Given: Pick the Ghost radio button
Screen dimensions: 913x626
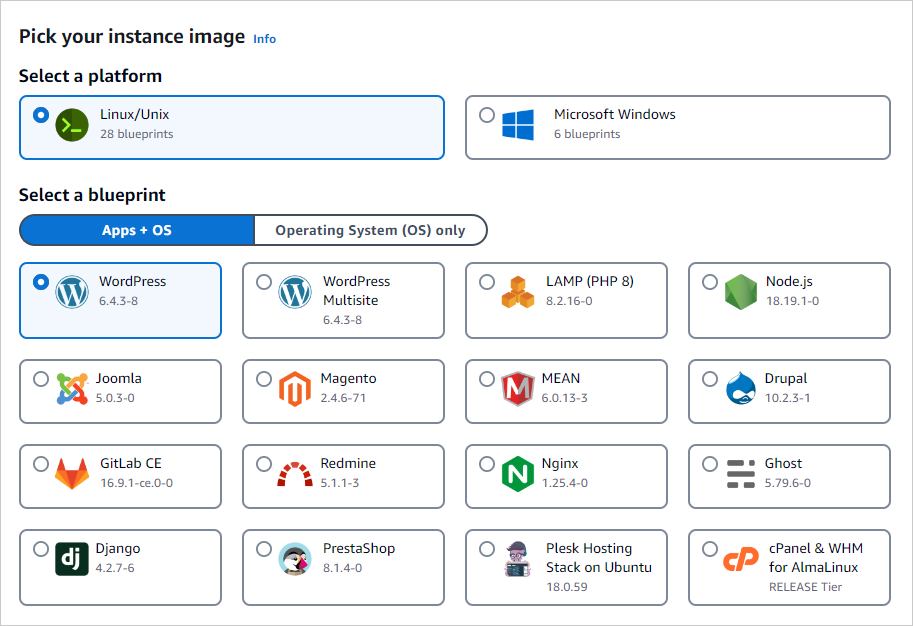Looking at the screenshot, I should [x=710, y=464].
